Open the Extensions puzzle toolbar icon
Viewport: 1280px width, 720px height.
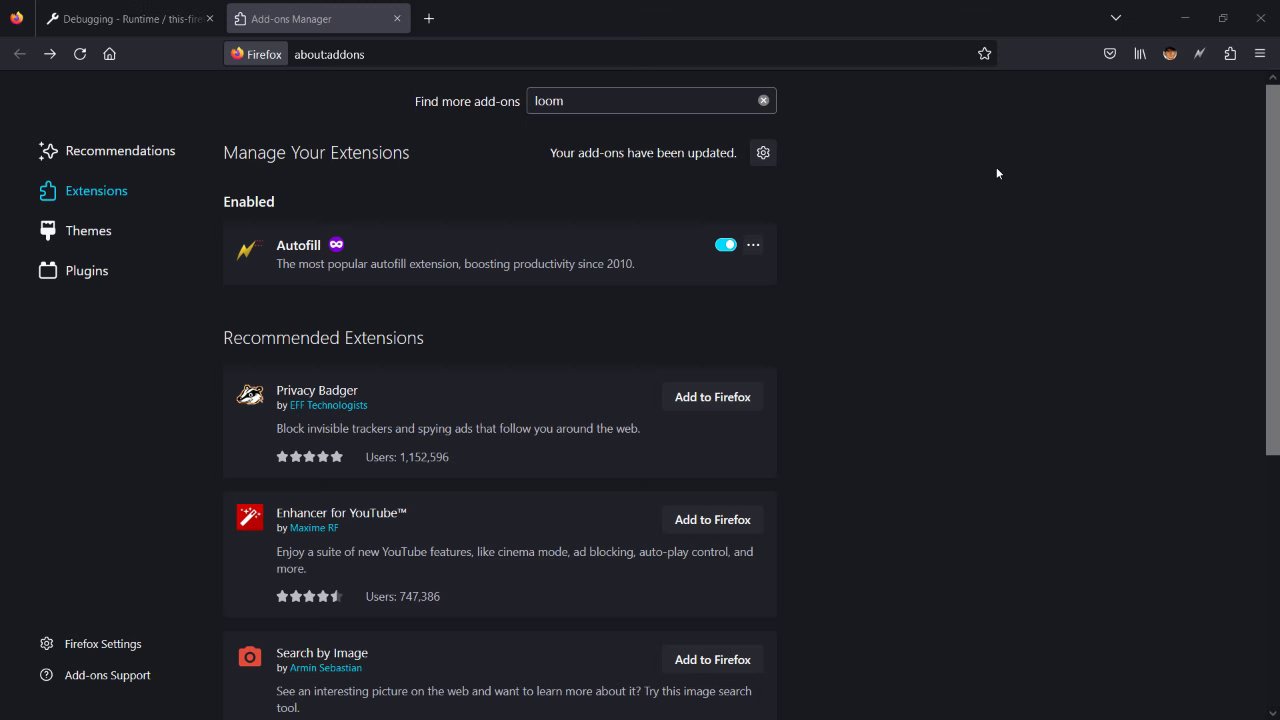click(1230, 54)
